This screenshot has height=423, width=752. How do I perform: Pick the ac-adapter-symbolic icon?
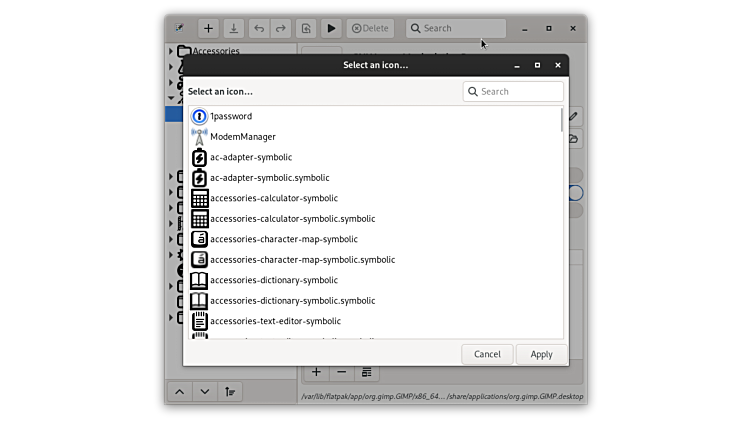tap(250, 157)
